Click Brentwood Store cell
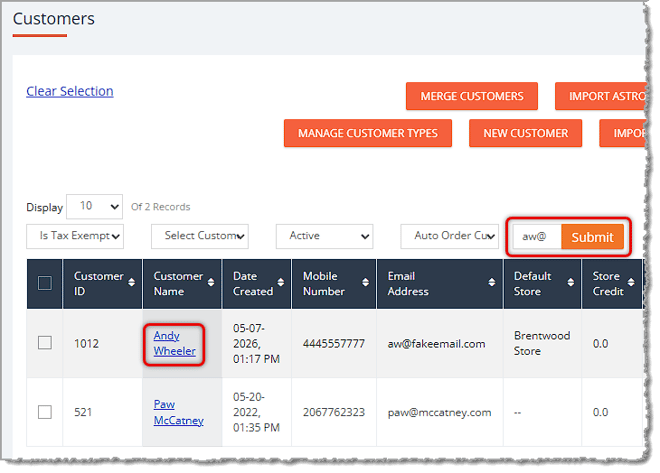The image size is (660, 473). (542, 343)
